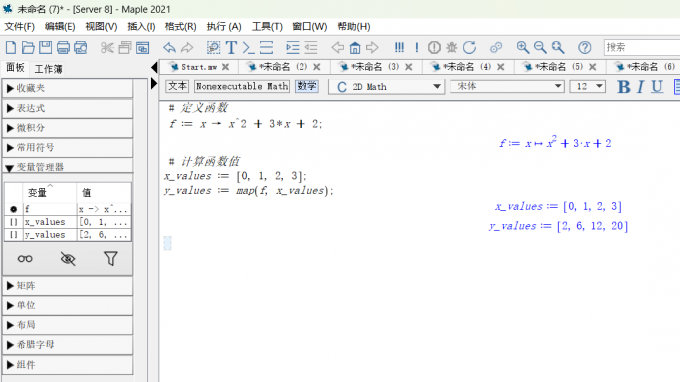Viewport: 680px width, 382px height.
Task: Toggle bold formatting B
Action: pyautogui.click(x=624, y=87)
